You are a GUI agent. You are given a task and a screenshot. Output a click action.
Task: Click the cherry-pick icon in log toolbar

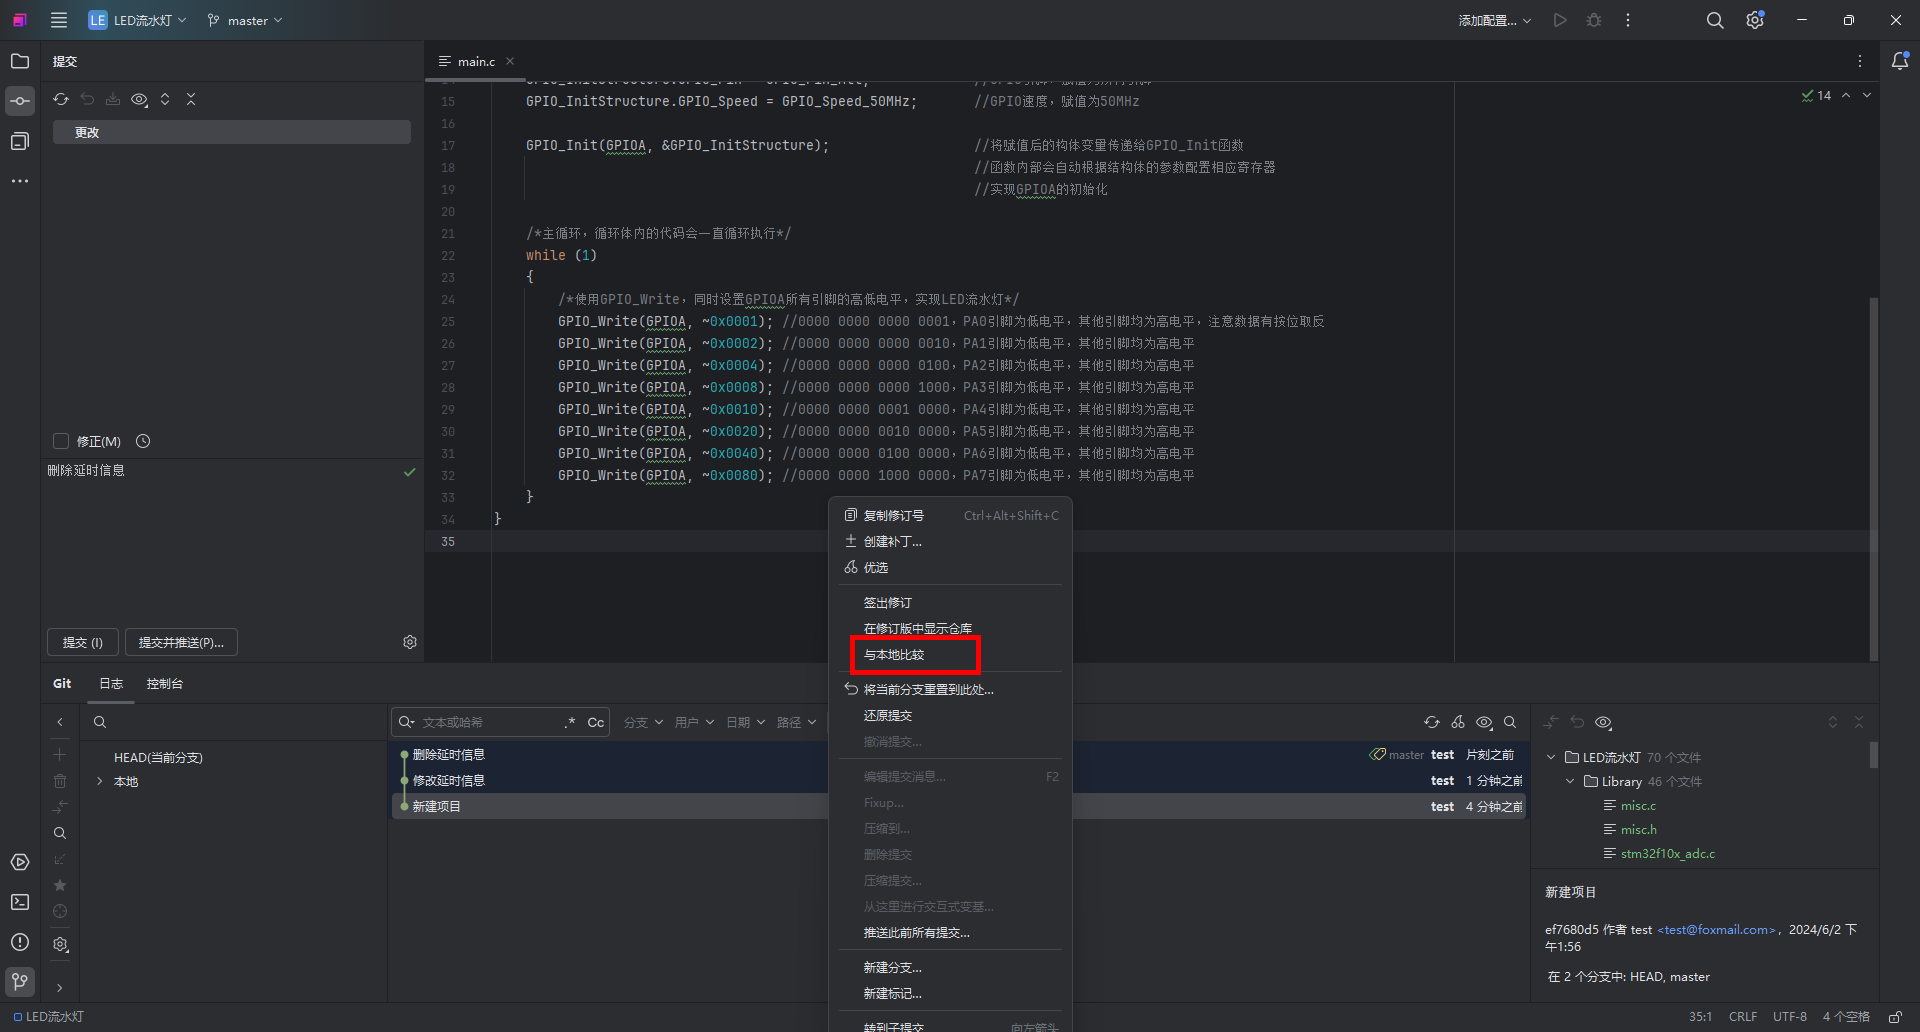point(1458,722)
